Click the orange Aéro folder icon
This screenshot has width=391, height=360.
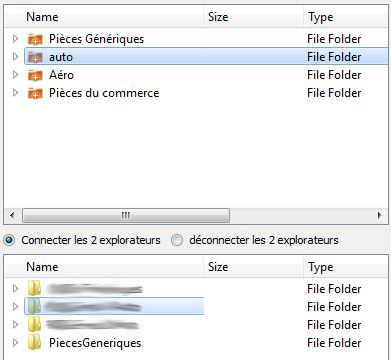click(35, 75)
